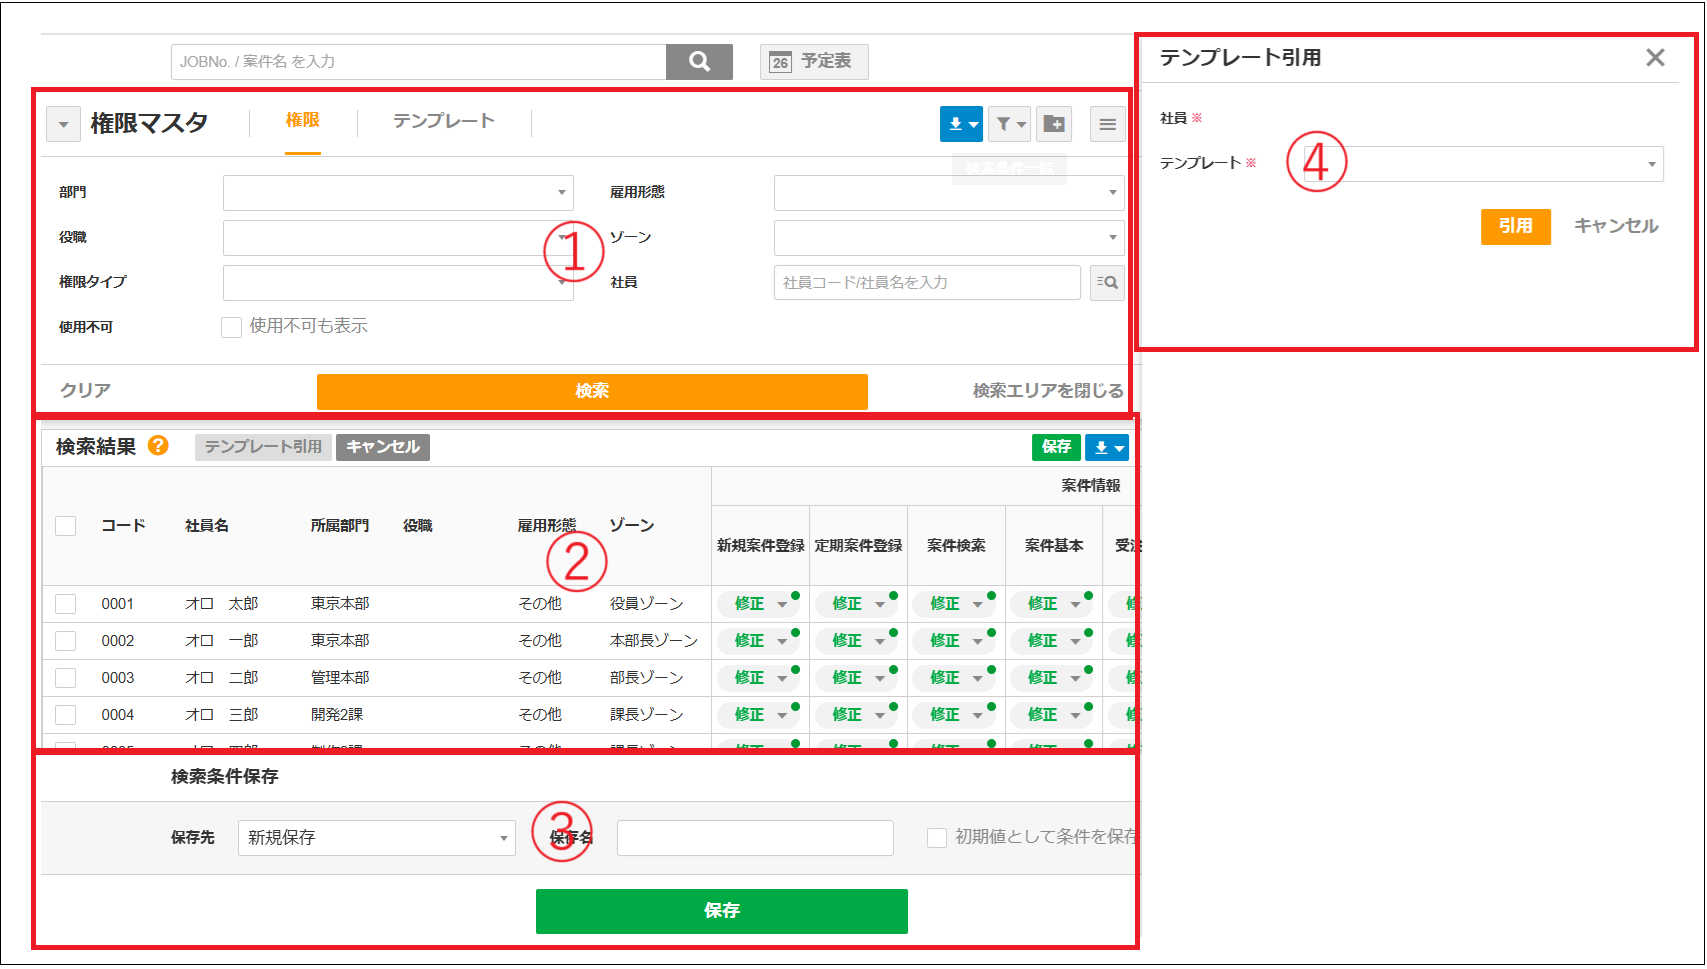Click the help question mark next to 検索結果
The image size is (1707, 969).
coord(159,447)
